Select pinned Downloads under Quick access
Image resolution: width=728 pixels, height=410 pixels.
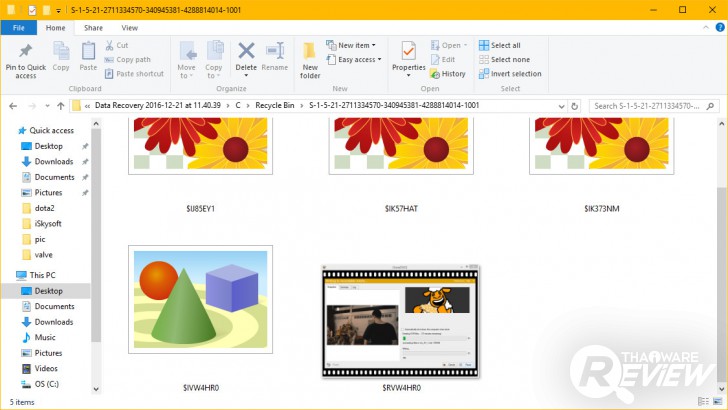47,162
